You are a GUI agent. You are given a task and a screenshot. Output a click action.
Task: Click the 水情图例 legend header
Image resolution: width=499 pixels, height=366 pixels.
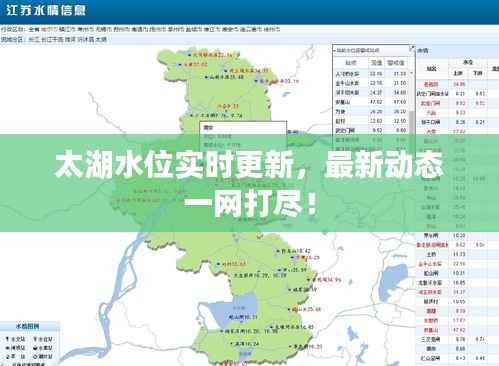coord(28,326)
